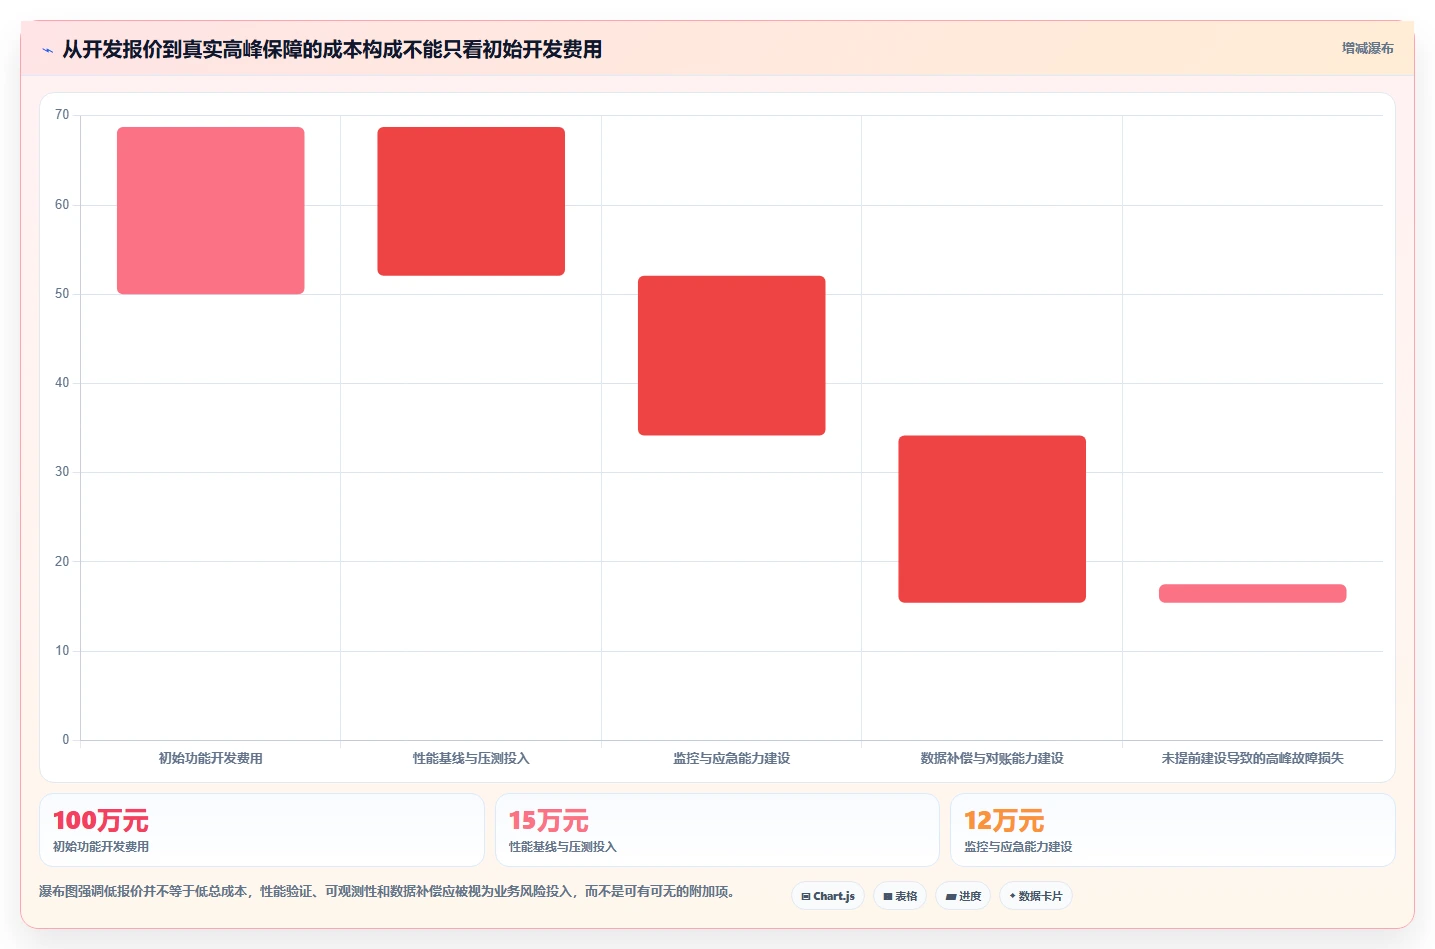Image resolution: width=1435 pixels, height=949 pixels.
Task: Click x-axis label 数据补偿与对账能力建设
Action: tap(992, 758)
